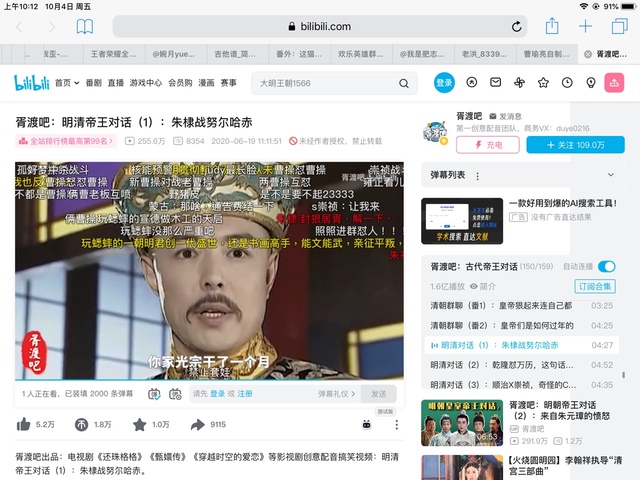Click the bilibili search input field

[x=320, y=83]
